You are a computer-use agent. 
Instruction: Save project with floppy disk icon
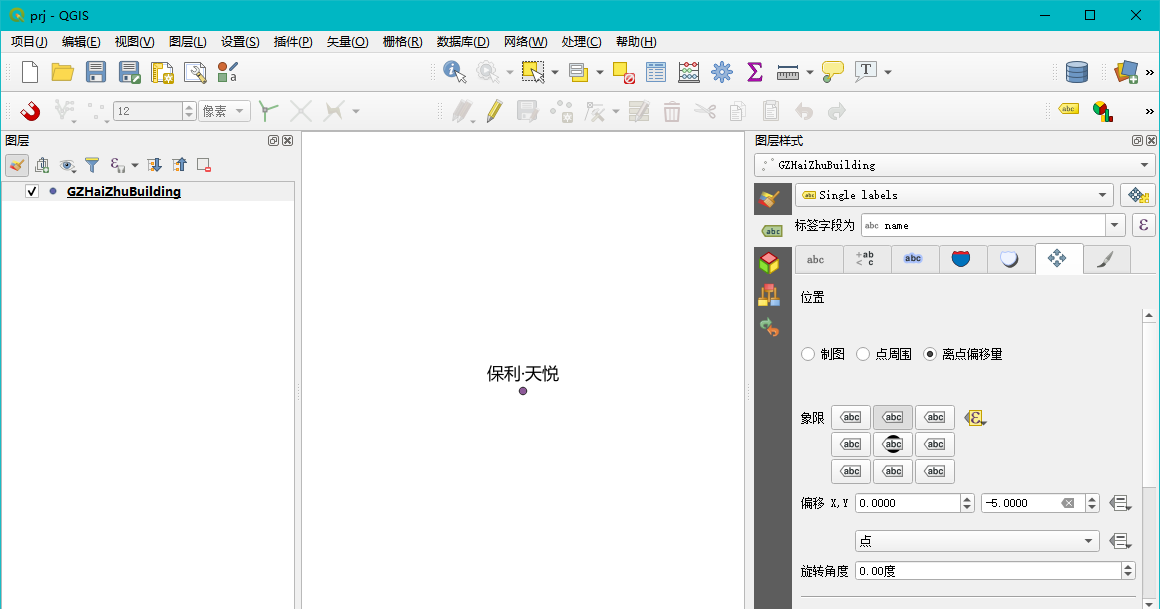click(95, 72)
